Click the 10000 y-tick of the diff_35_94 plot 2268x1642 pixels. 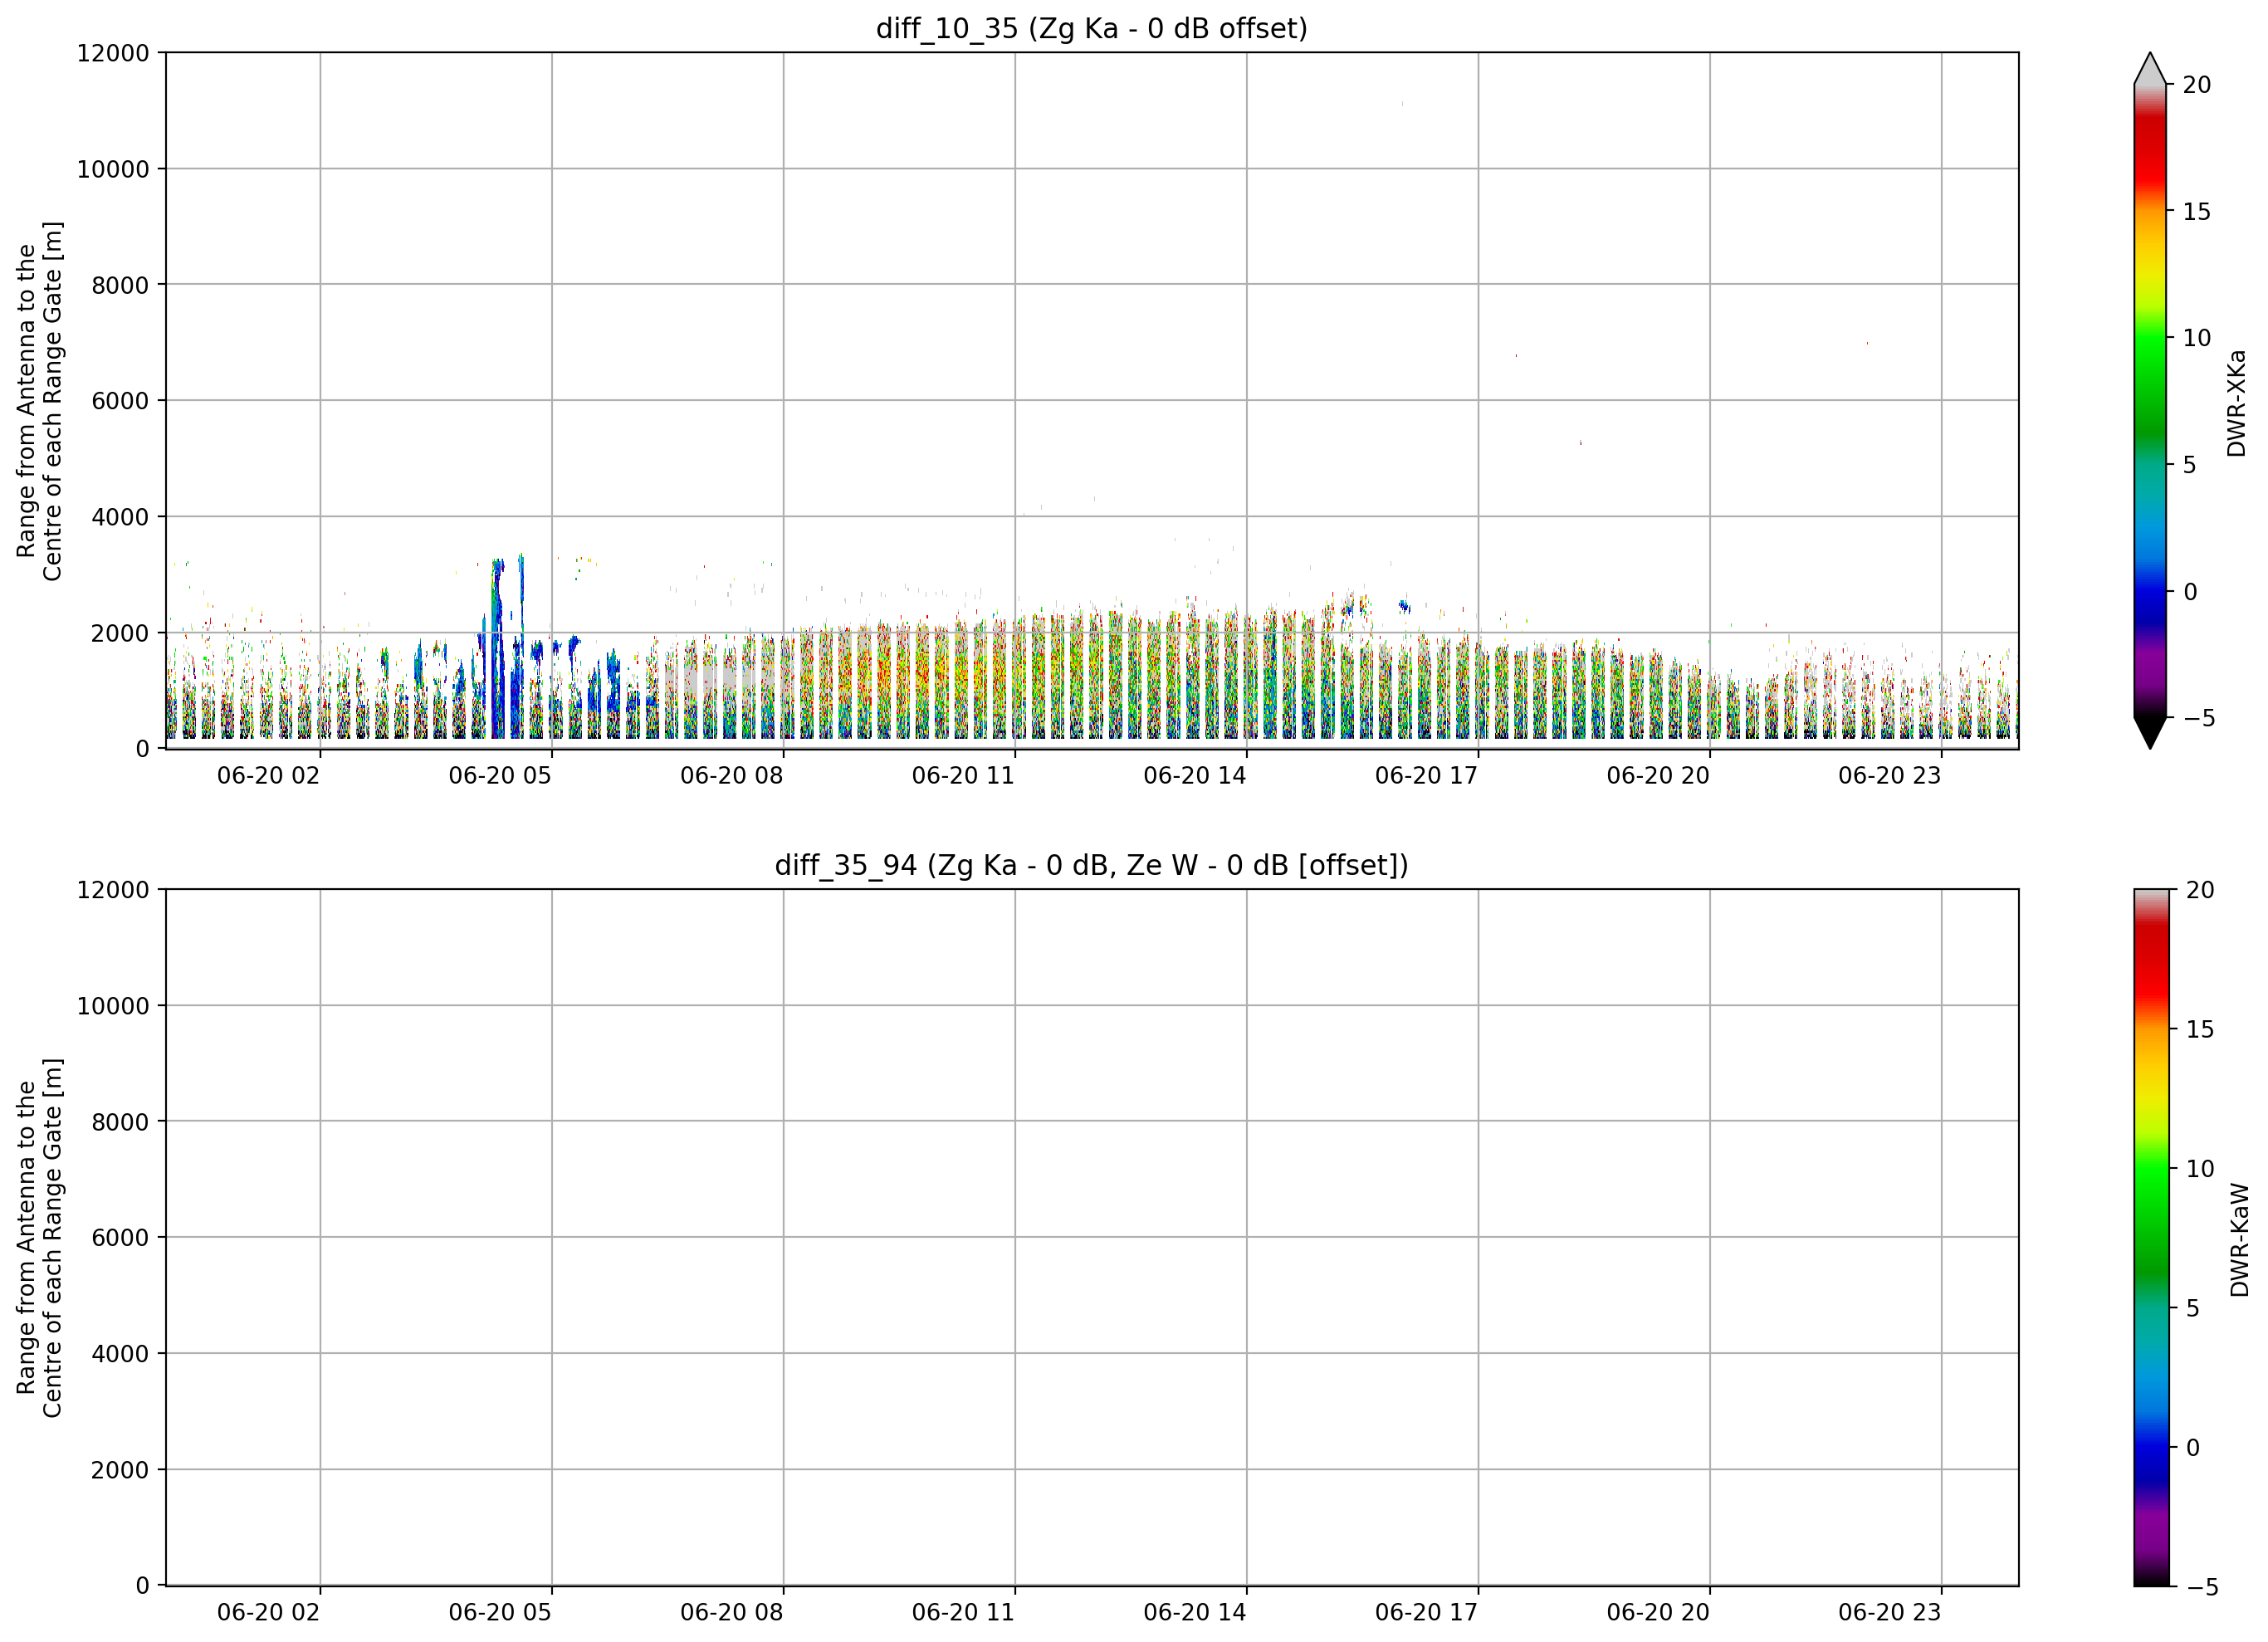tap(113, 1006)
